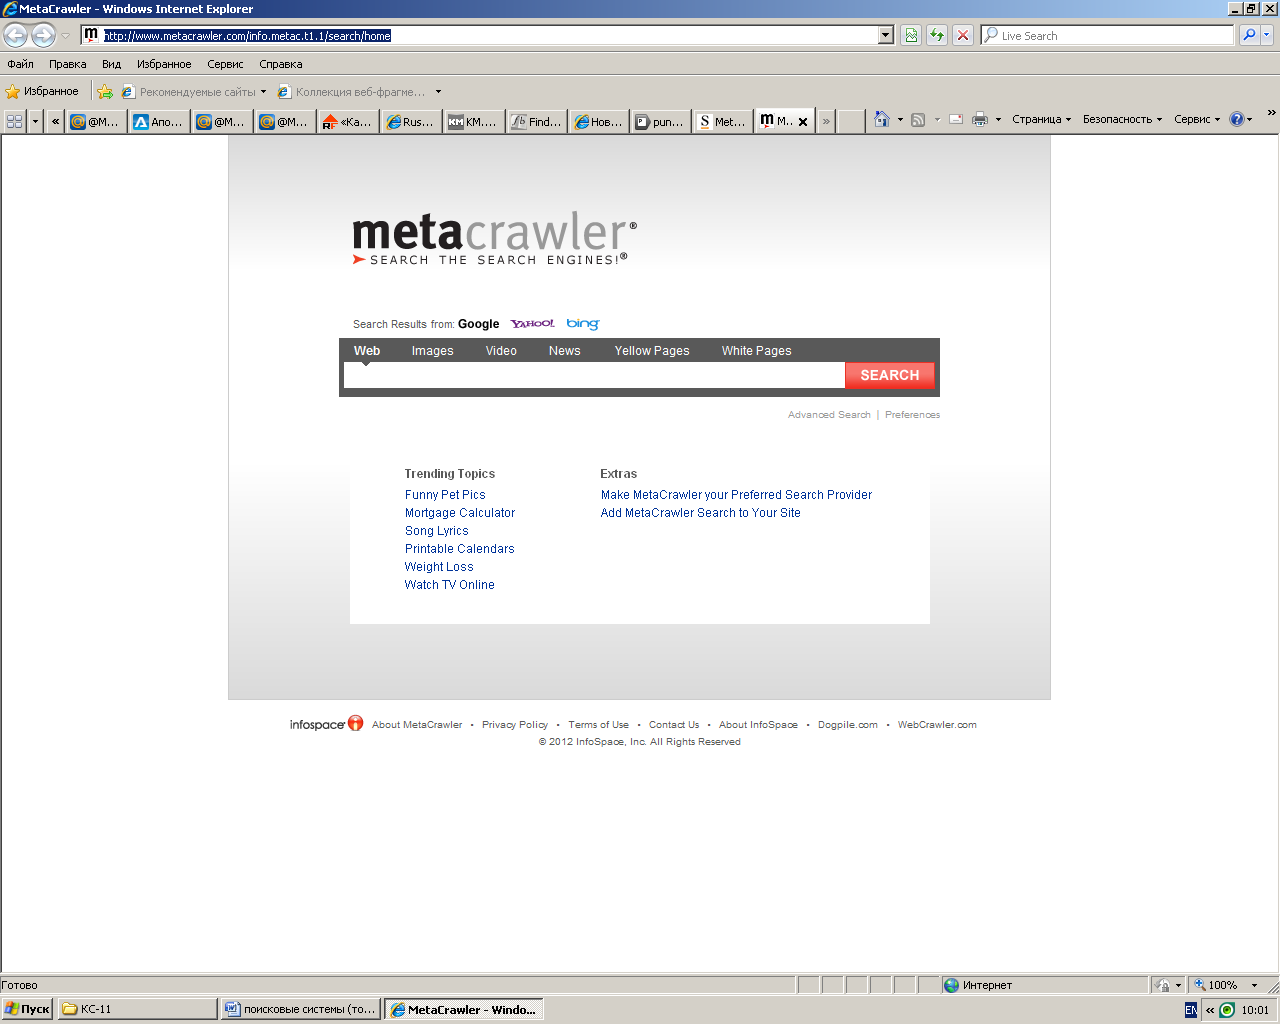Select the News search tab
1280x1024 pixels.
pyautogui.click(x=564, y=351)
